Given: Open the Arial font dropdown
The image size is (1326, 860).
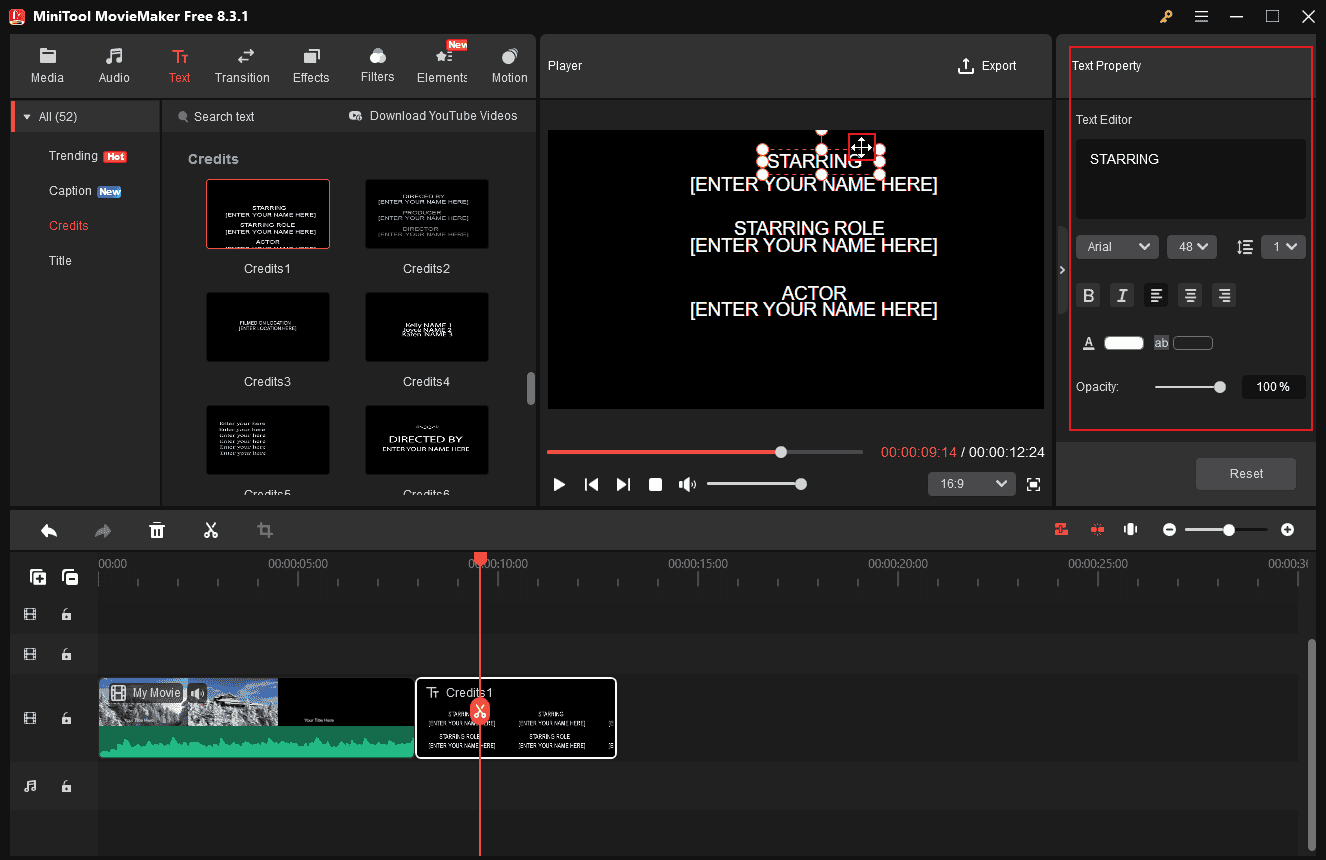Looking at the screenshot, I should (x=1117, y=246).
